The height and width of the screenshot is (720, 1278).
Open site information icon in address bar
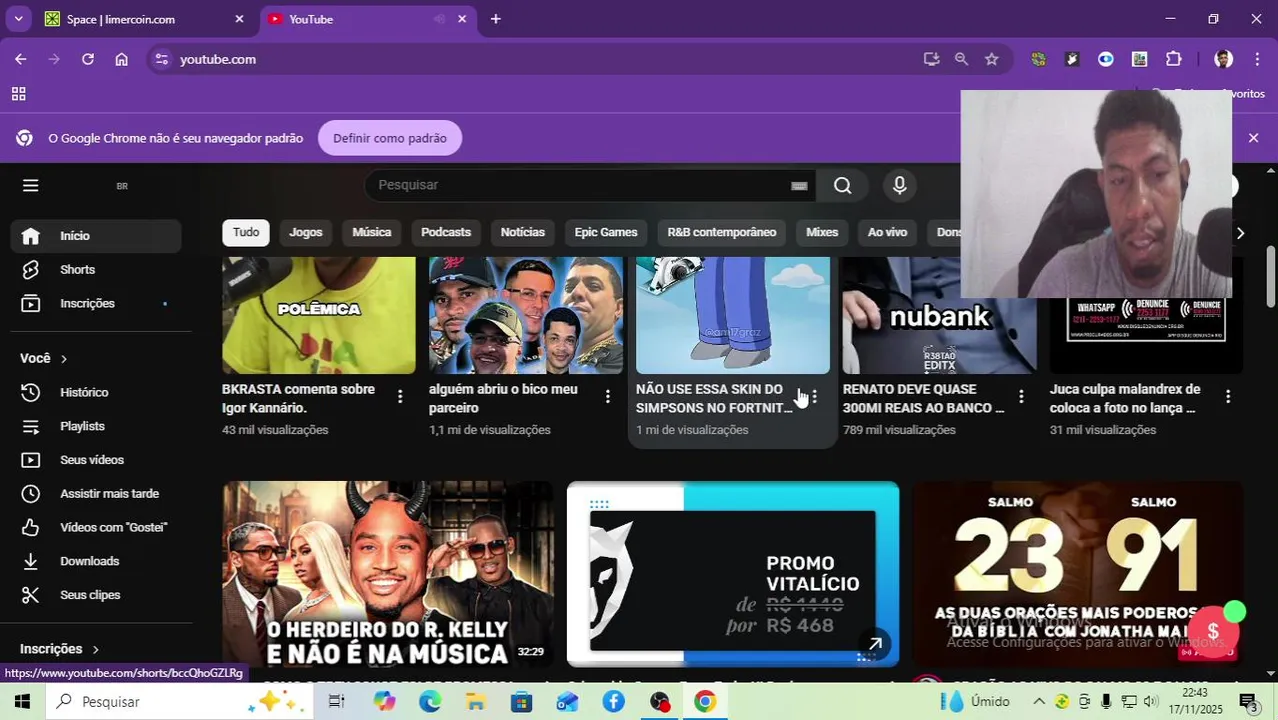pyautogui.click(x=162, y=59)
